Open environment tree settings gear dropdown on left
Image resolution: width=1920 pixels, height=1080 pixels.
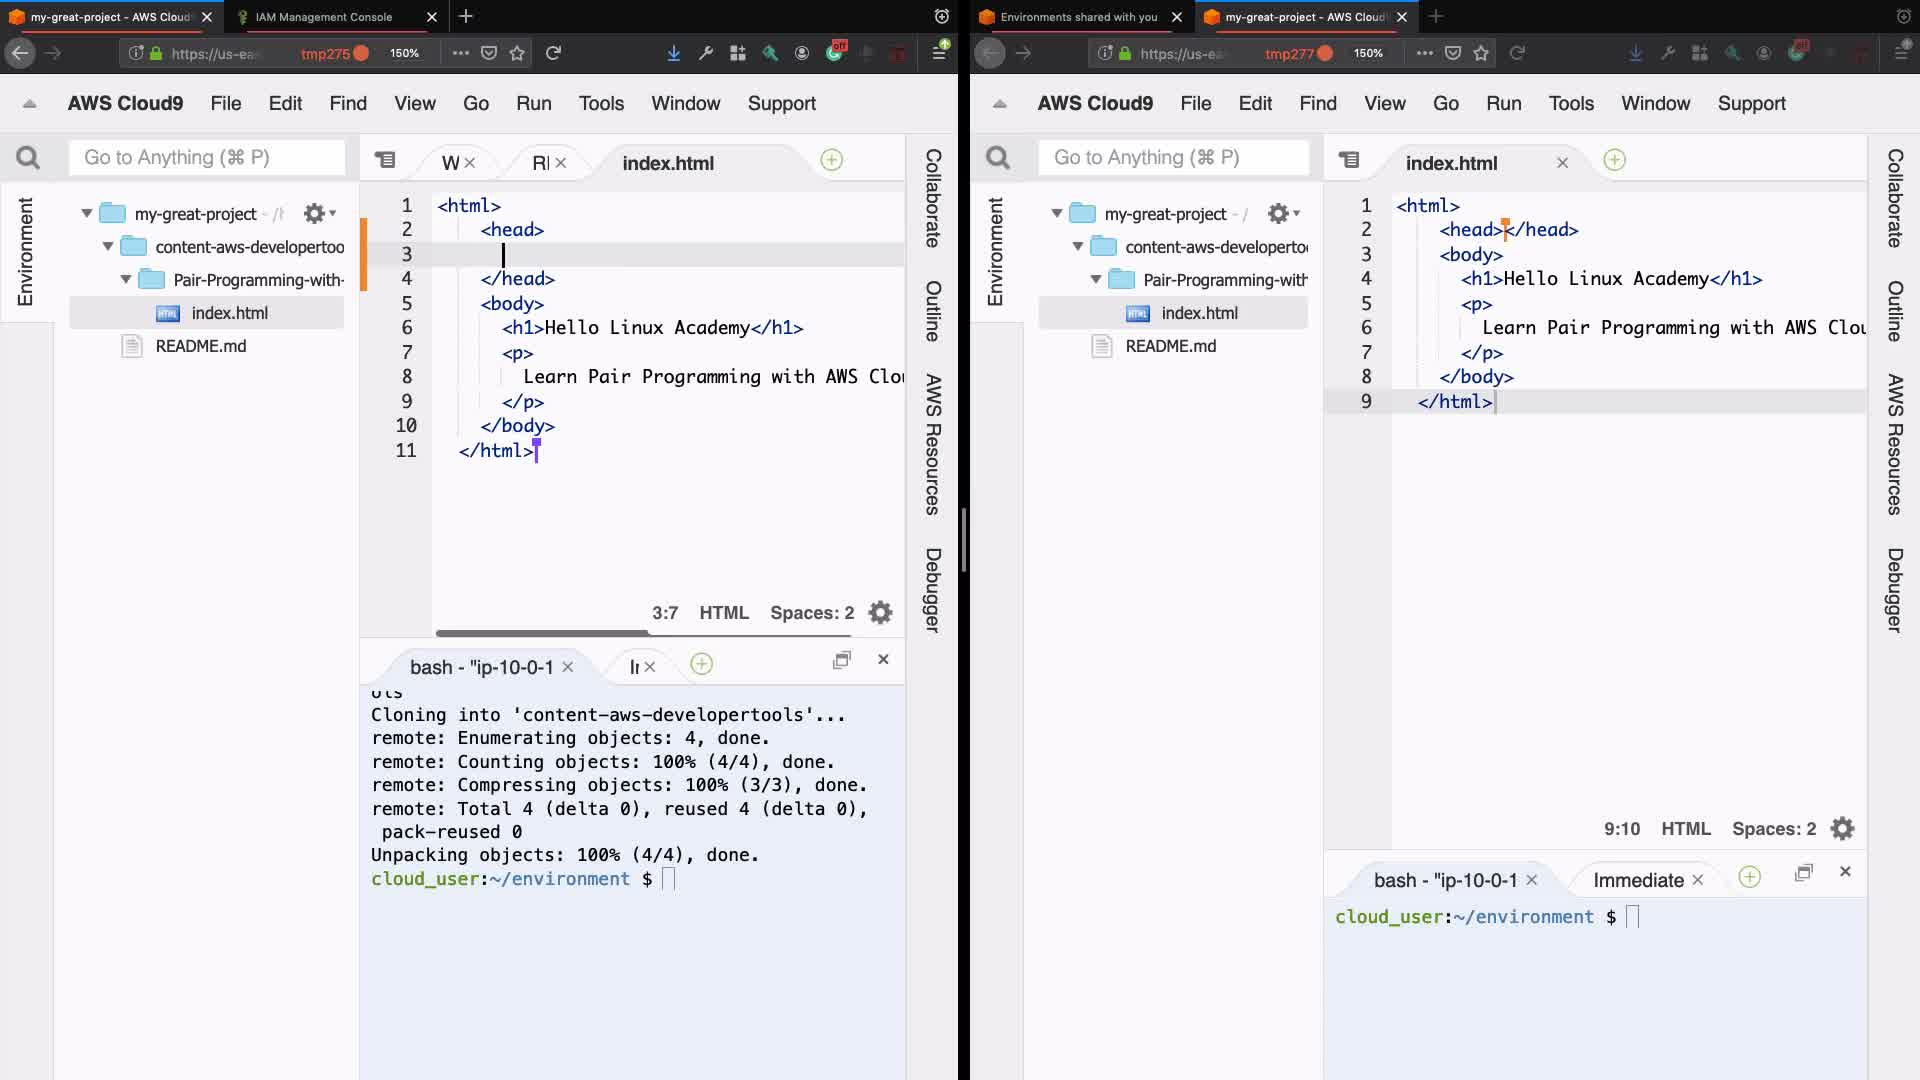pyautogui.click(x=319, y=213)
